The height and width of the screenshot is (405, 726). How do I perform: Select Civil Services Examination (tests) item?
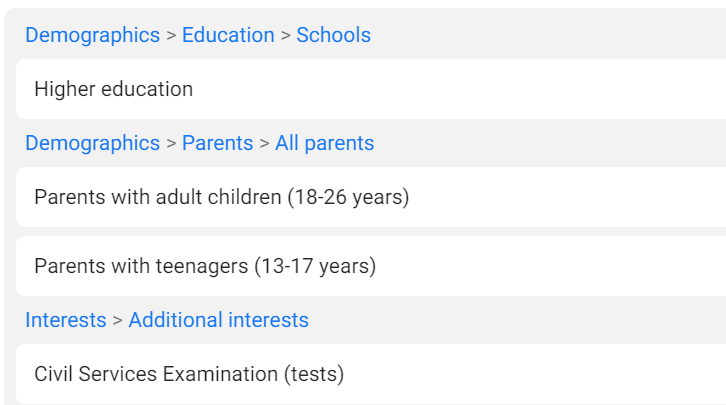coord(371,374)
